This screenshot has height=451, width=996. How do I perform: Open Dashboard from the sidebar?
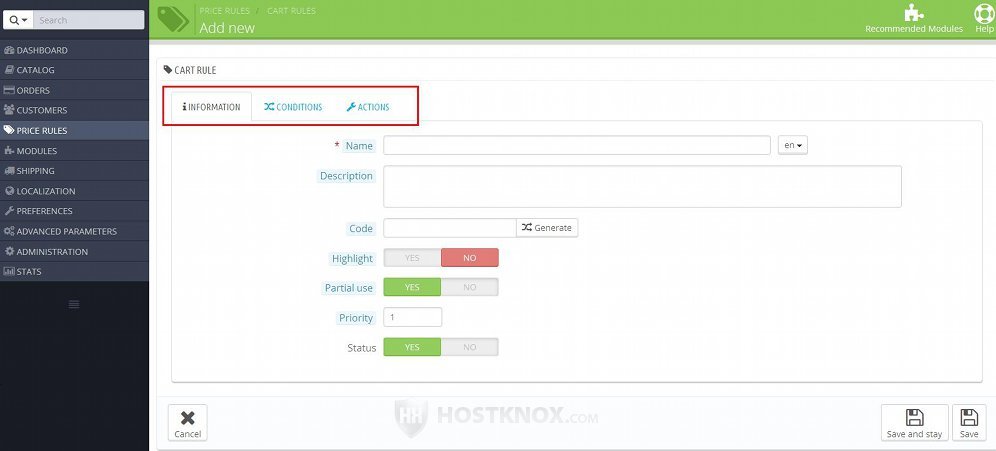[x=74, y=50]
